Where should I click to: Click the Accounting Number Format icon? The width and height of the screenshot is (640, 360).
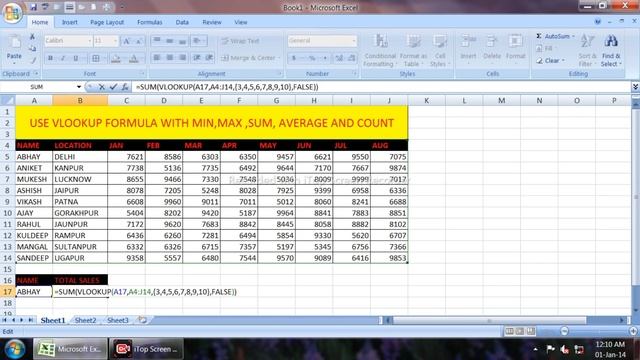294,58
